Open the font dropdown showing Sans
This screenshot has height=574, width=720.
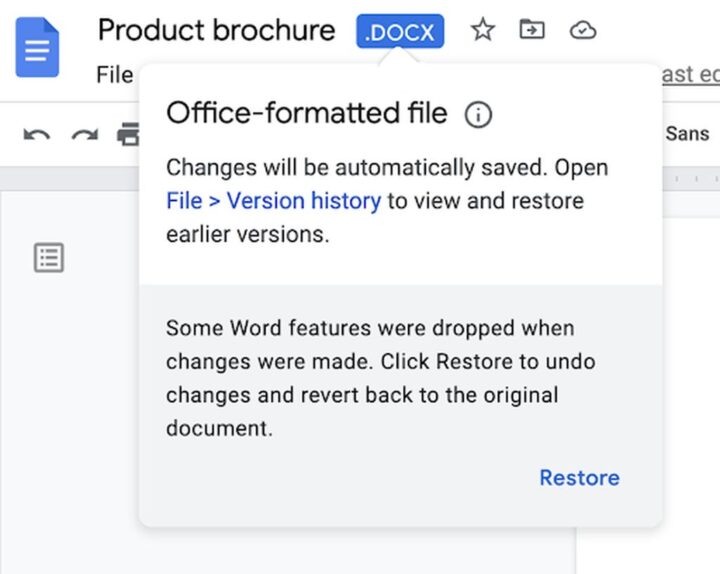coord(688,134)
